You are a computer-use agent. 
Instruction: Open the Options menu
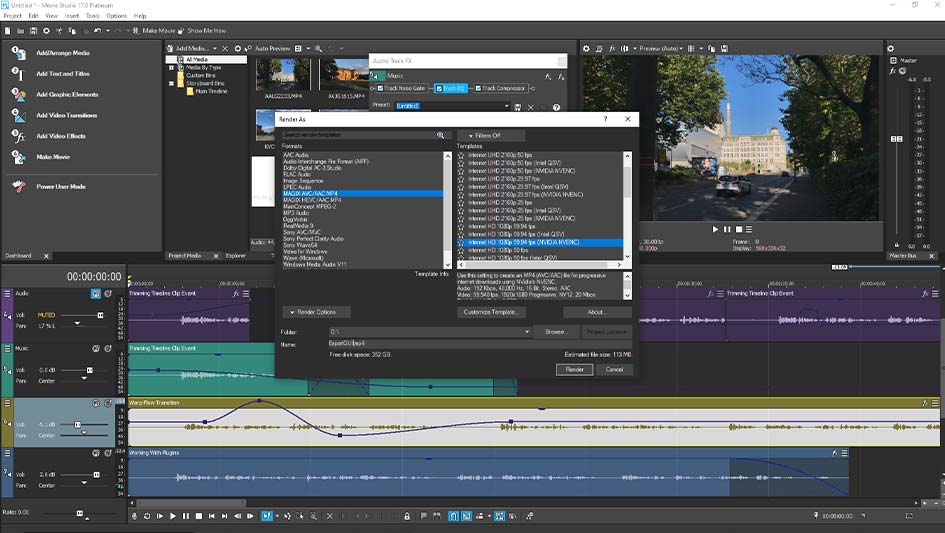click(x=116, y=16)
